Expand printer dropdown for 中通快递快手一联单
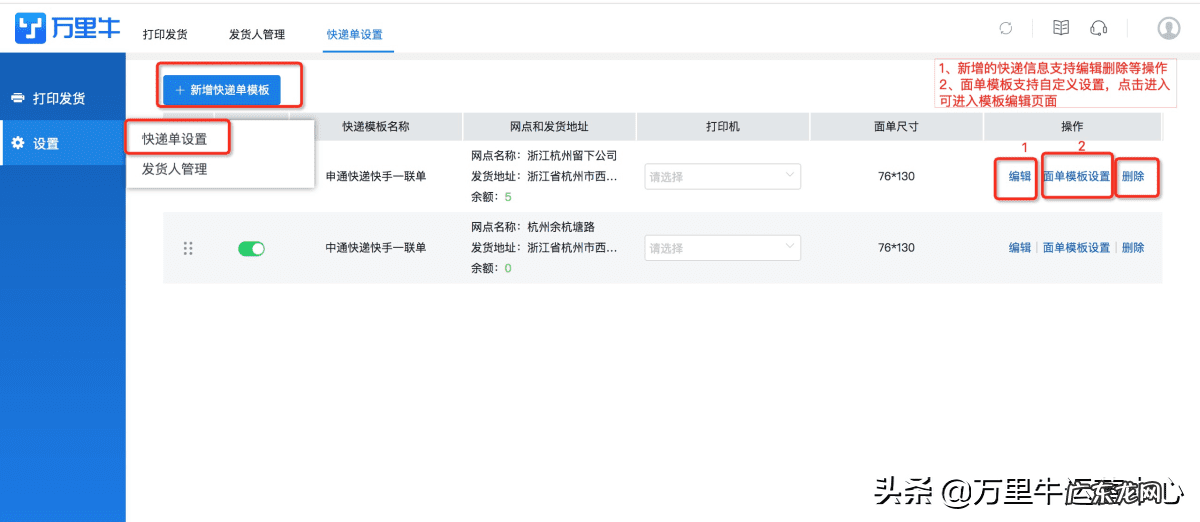 coord(722,248)
